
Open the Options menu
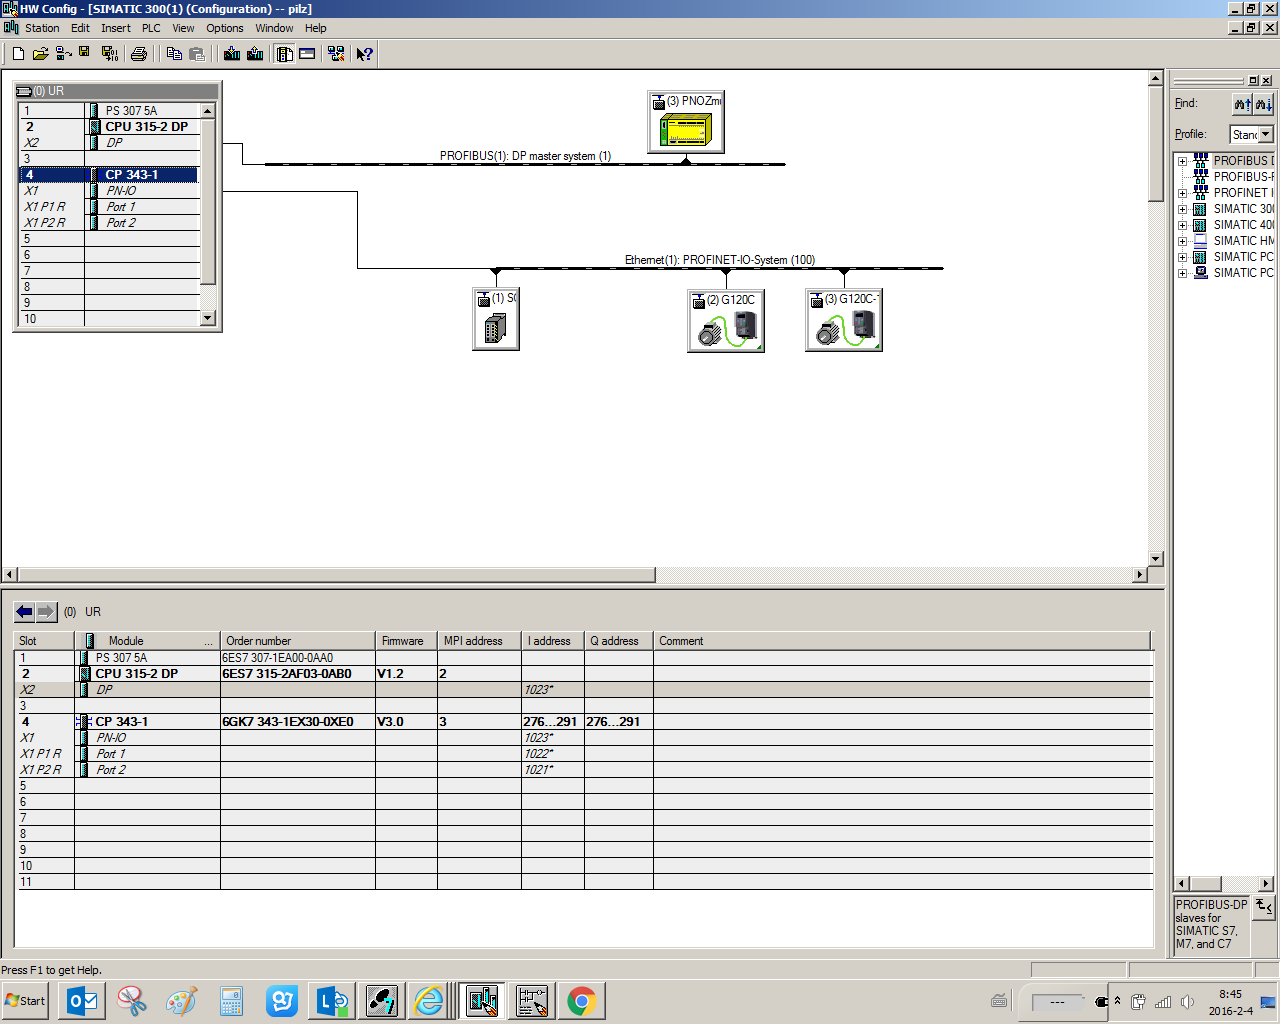225,28
